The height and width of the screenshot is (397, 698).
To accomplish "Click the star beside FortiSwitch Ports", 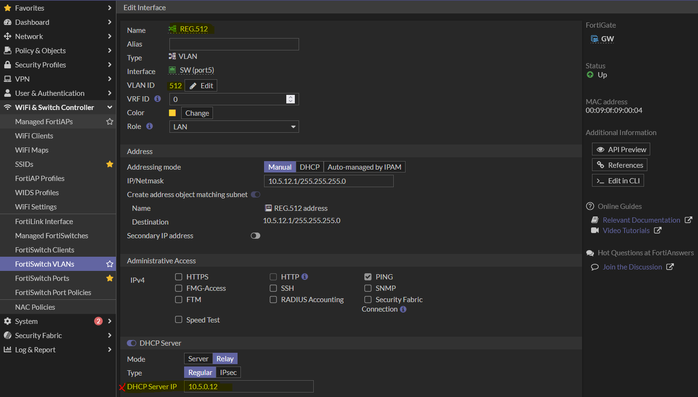I will click(110, 278).
